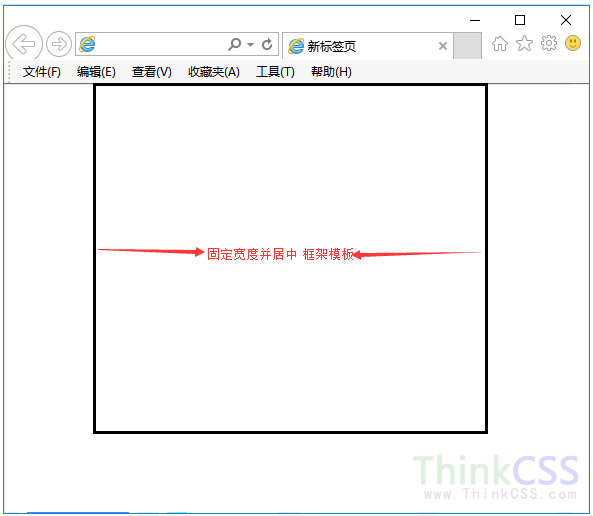Click the search magnifier in address bar
Image resolution: width=593 pixels, height=516 pixels.
click(x=234, y=44)
